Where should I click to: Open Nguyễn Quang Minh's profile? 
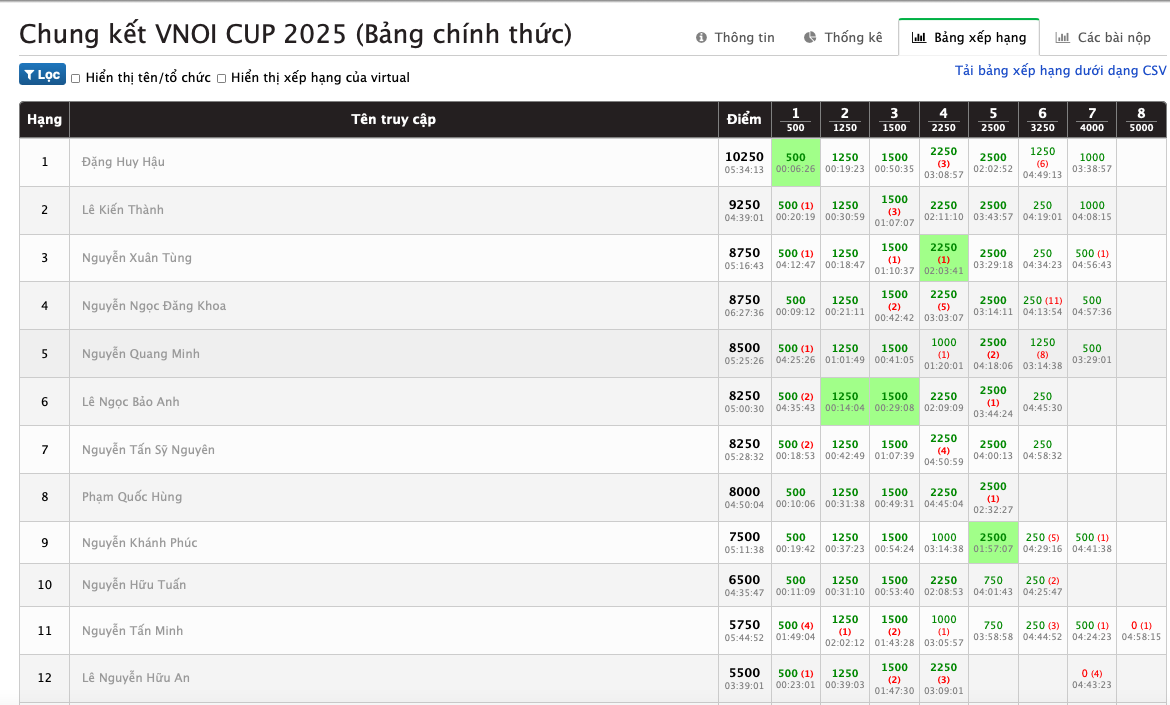click(141, 354)
